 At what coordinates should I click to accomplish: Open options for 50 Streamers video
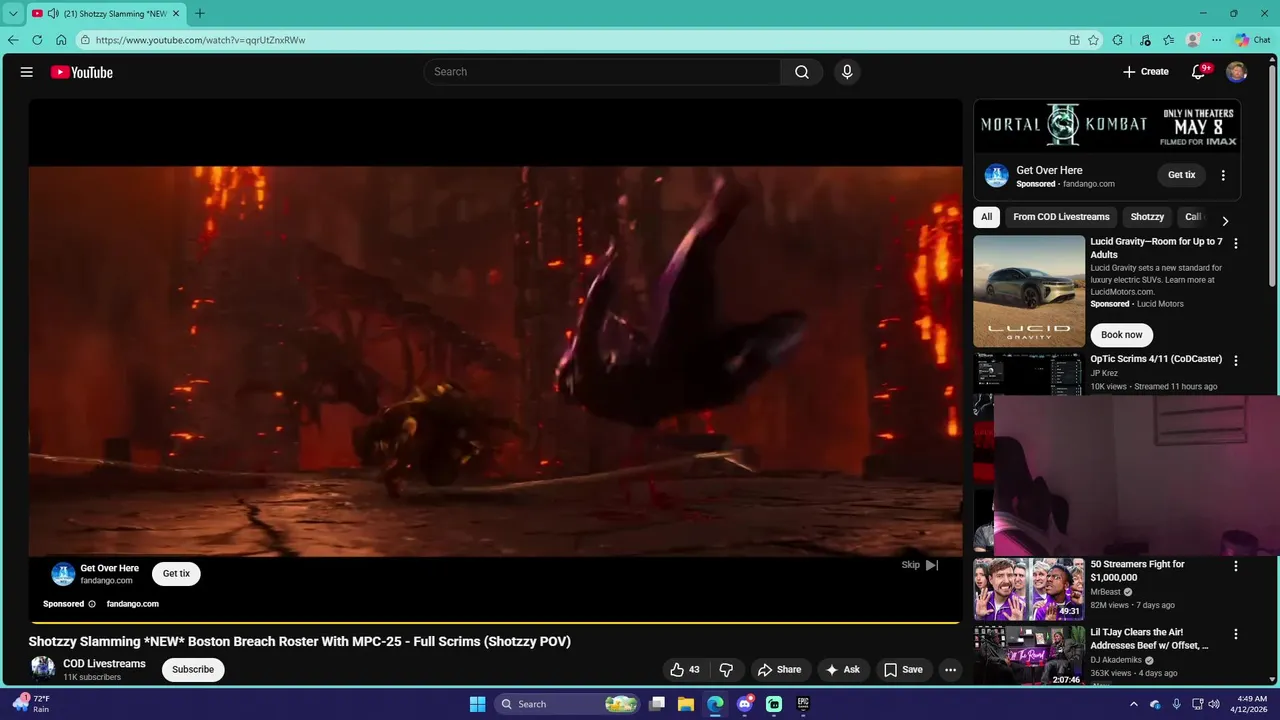pyautogui.click(x=1236, y=566)
